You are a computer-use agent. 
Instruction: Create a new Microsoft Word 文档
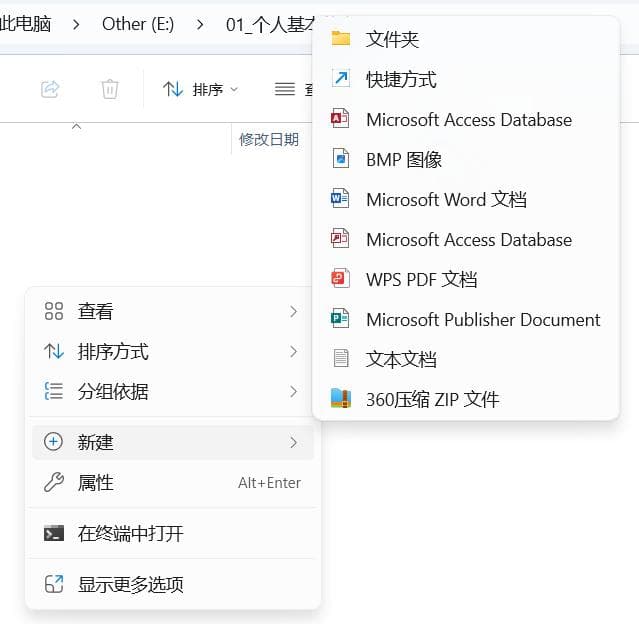tap(465, 199)
